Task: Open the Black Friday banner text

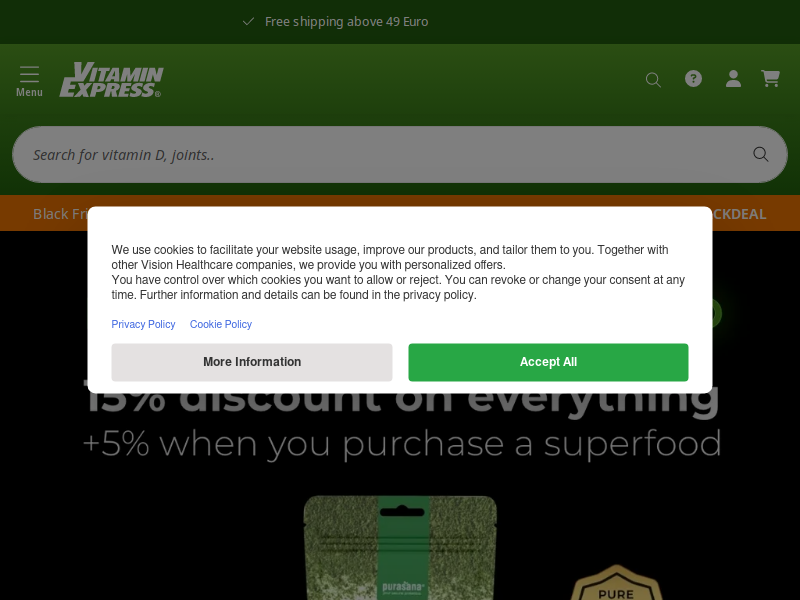Action: [x=60, y=214]
